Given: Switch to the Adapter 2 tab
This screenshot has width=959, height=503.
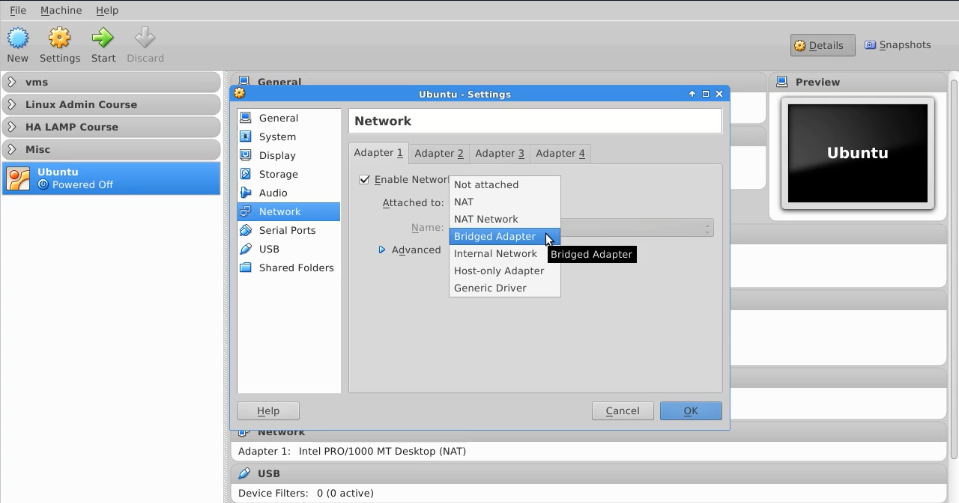Looking at the screenshot, I should tap(439, 153).
